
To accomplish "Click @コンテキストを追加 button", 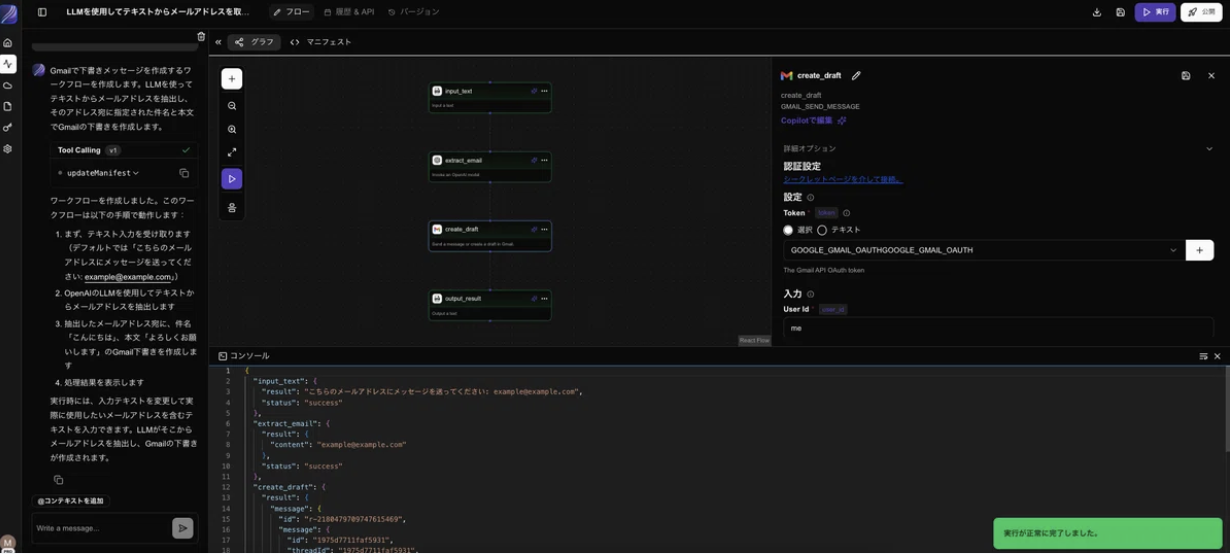I will pos(70,501).
